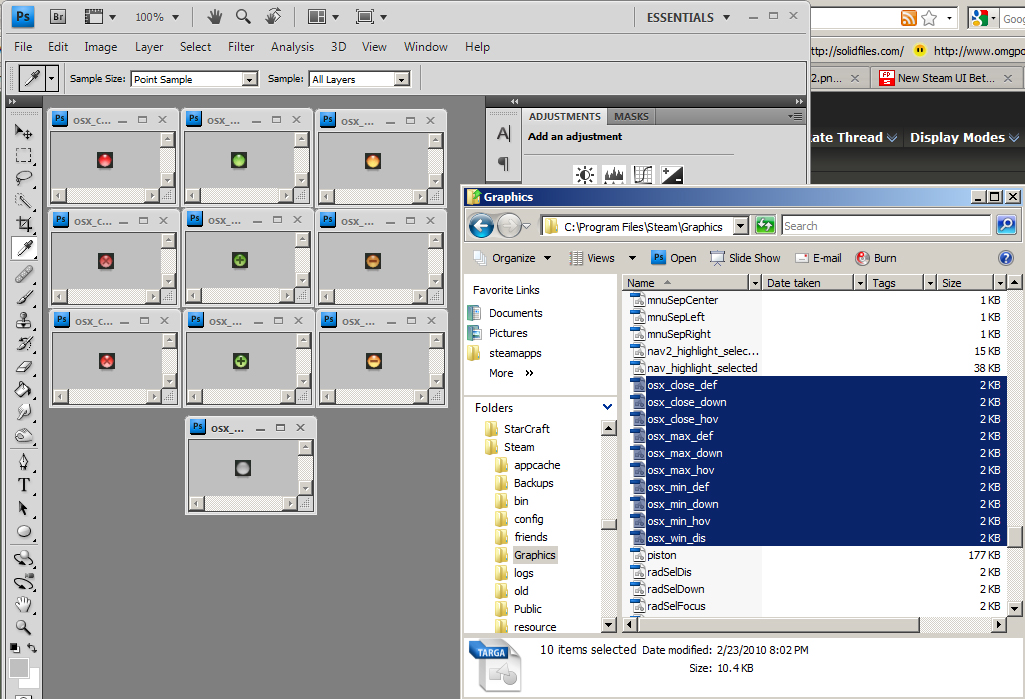
Task: Collapse the Folders pane in Explorer
Action: pyautogui.click(x=607, y=408)
